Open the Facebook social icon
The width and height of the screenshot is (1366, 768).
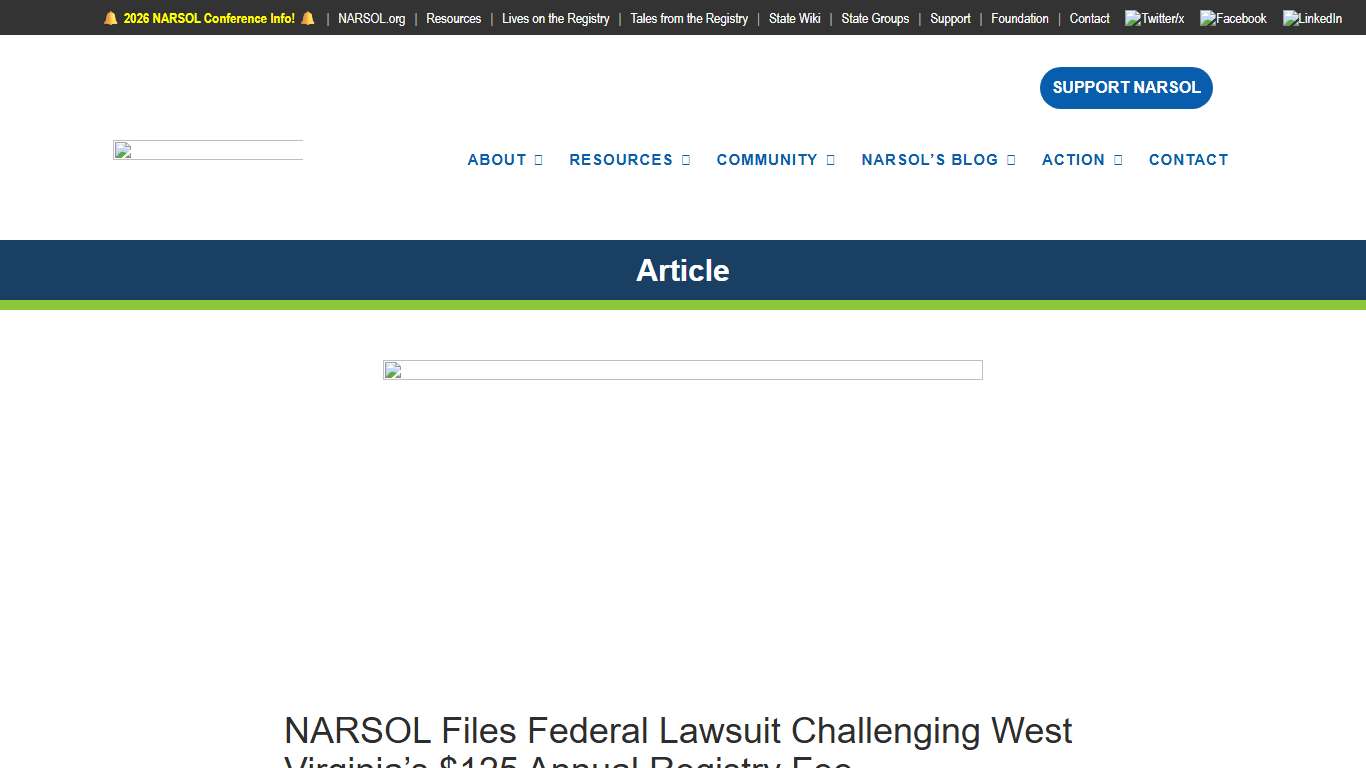1232,18
